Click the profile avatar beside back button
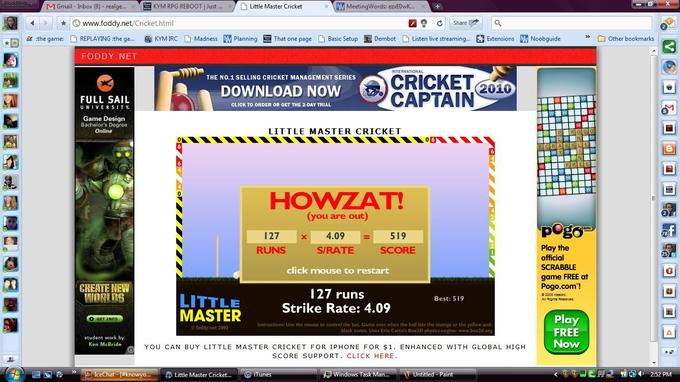680x382 pixels. pyautogui.click(x=10, y=23)
